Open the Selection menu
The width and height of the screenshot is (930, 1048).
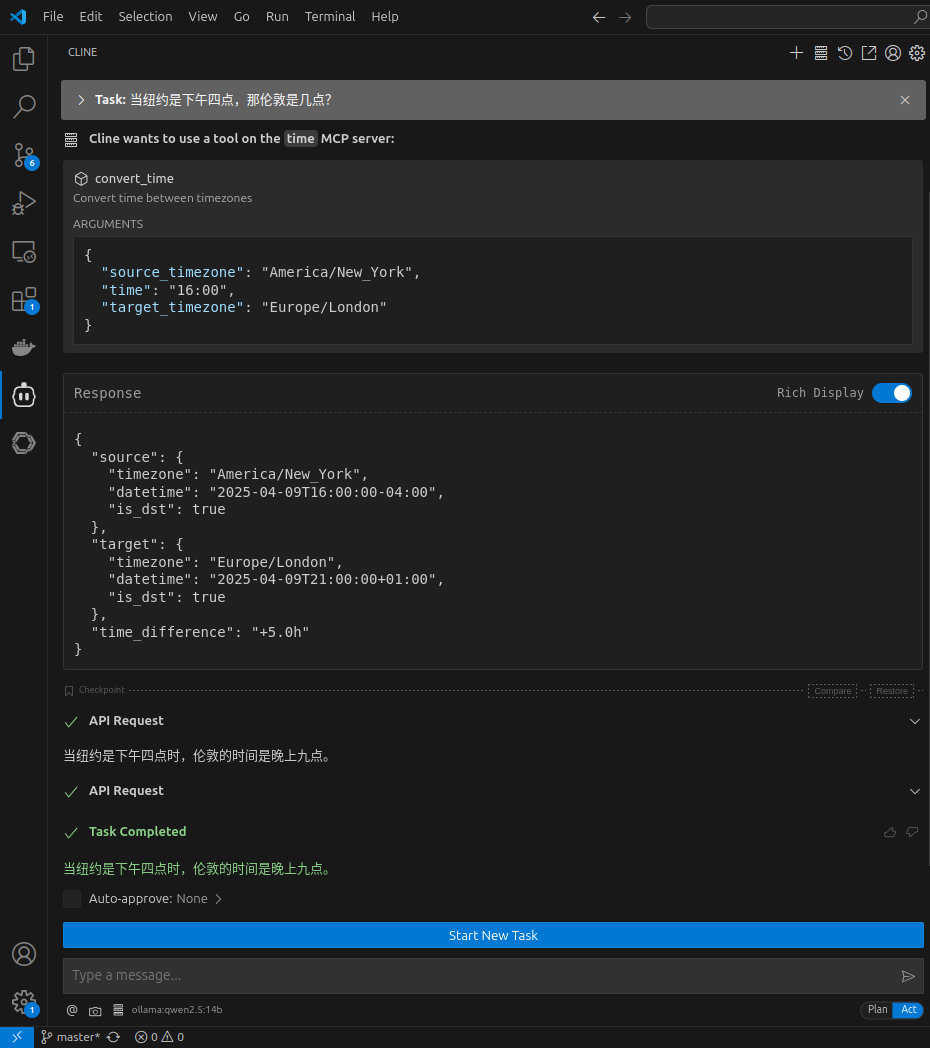pyautogui.click(x=145, y=17)
